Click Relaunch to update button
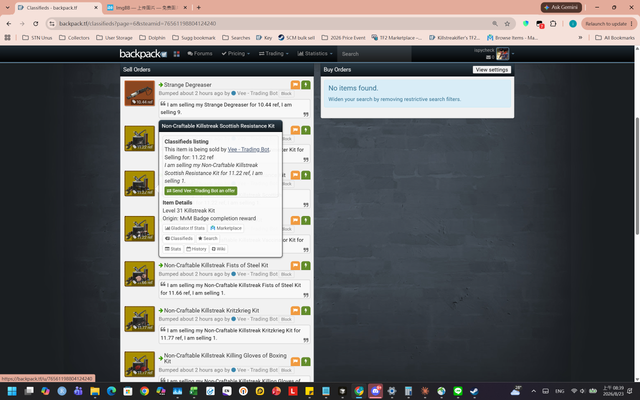The width and height of the screenshot is (640, 400). point(609,24)
